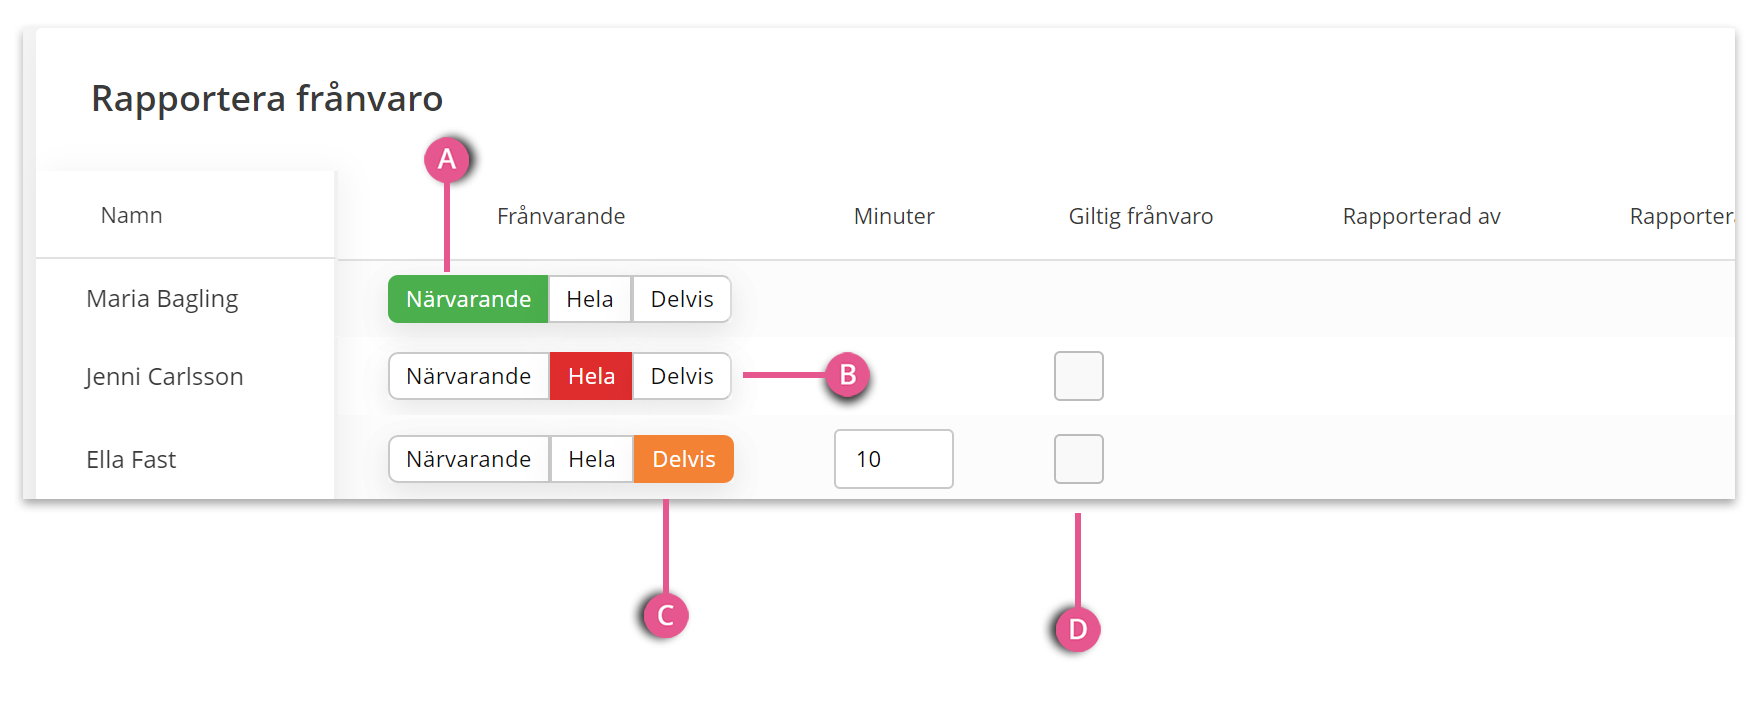Click the pink A annotation marker
Image resolution: width=1760 pixels, height=713 pixels.
447,159
